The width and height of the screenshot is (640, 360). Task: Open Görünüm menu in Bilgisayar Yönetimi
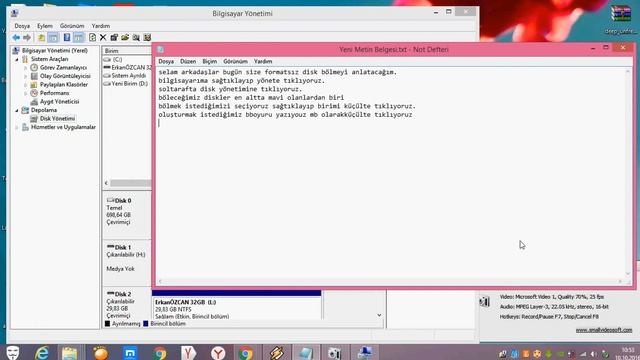point(72,26)
